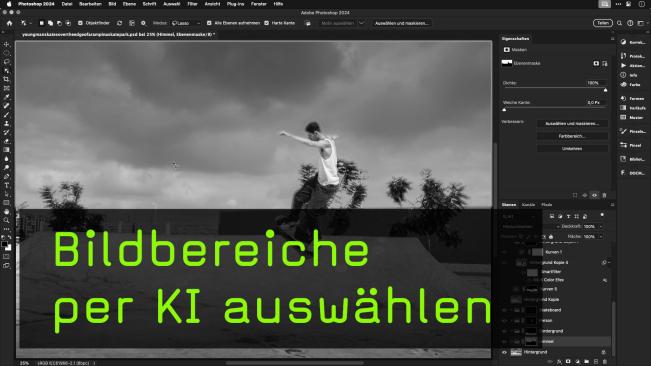Open the Deckkraft dropdown arrow
This screenshot has width=651, height=366.
point(601,227)
